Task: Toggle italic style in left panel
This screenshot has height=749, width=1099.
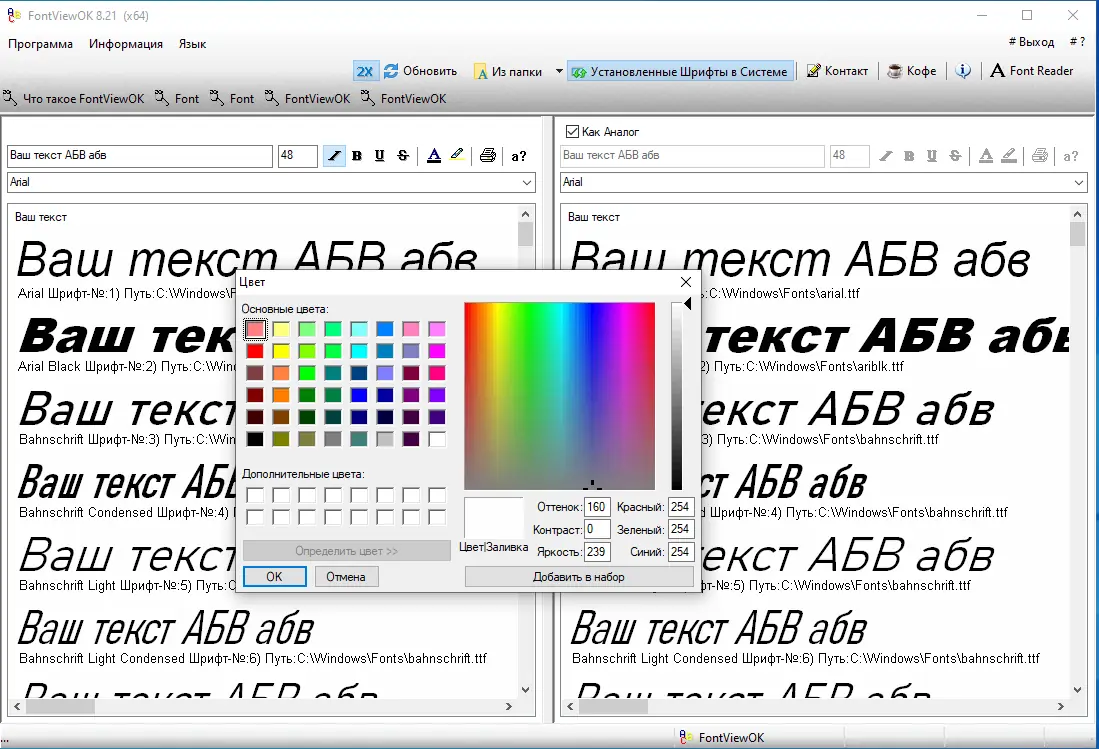Action: [x=334, y=156]
